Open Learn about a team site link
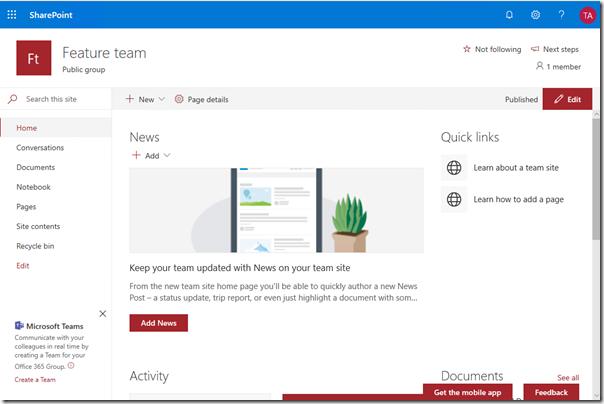Viewport: 604px width, 404px height. 516,168
